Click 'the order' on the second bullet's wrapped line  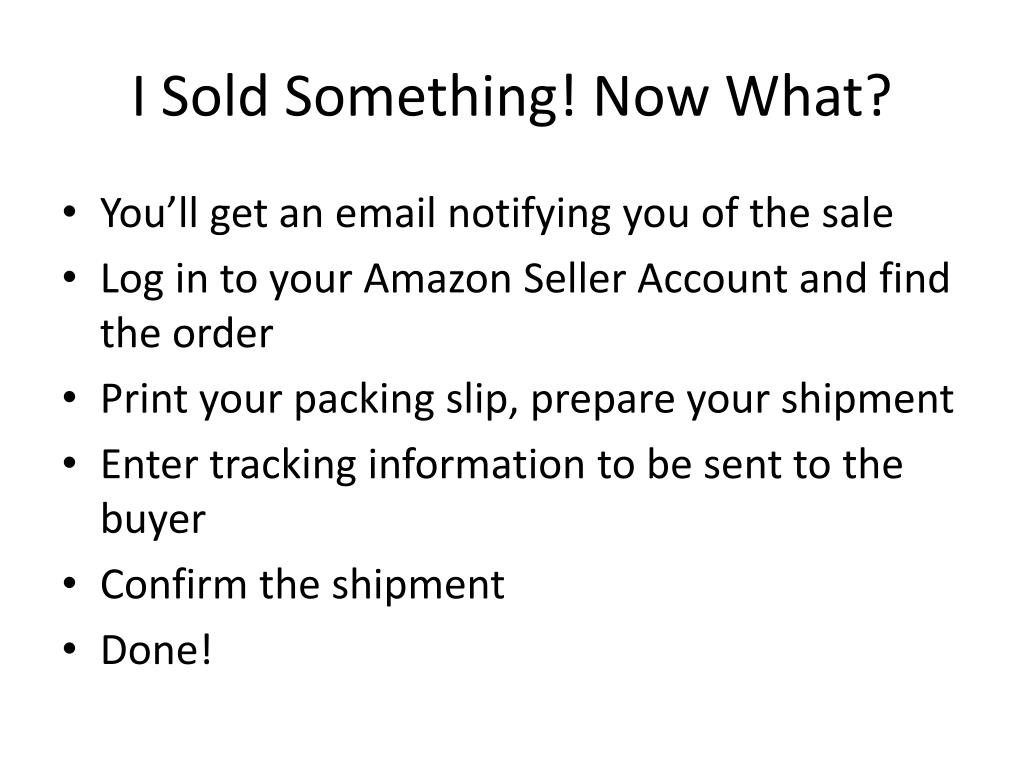tap(187, 334)
